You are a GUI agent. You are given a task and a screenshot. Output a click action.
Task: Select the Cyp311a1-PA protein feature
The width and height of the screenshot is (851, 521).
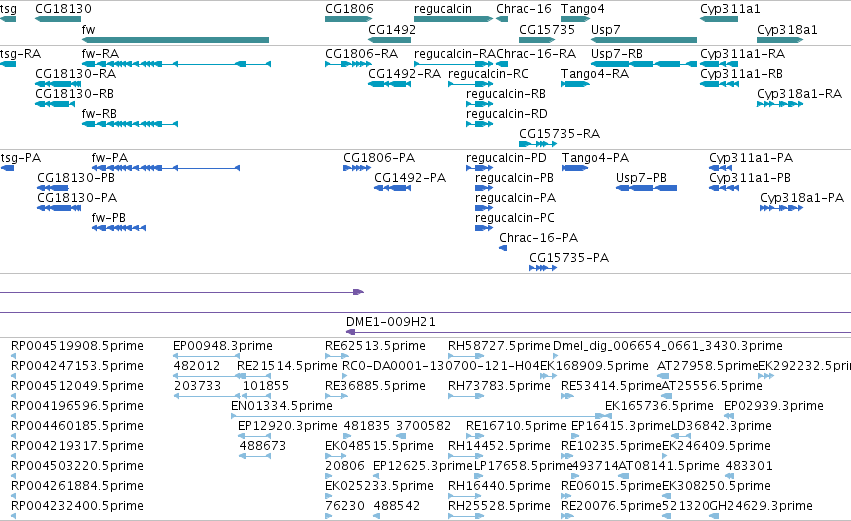click(x=721, y=168)
